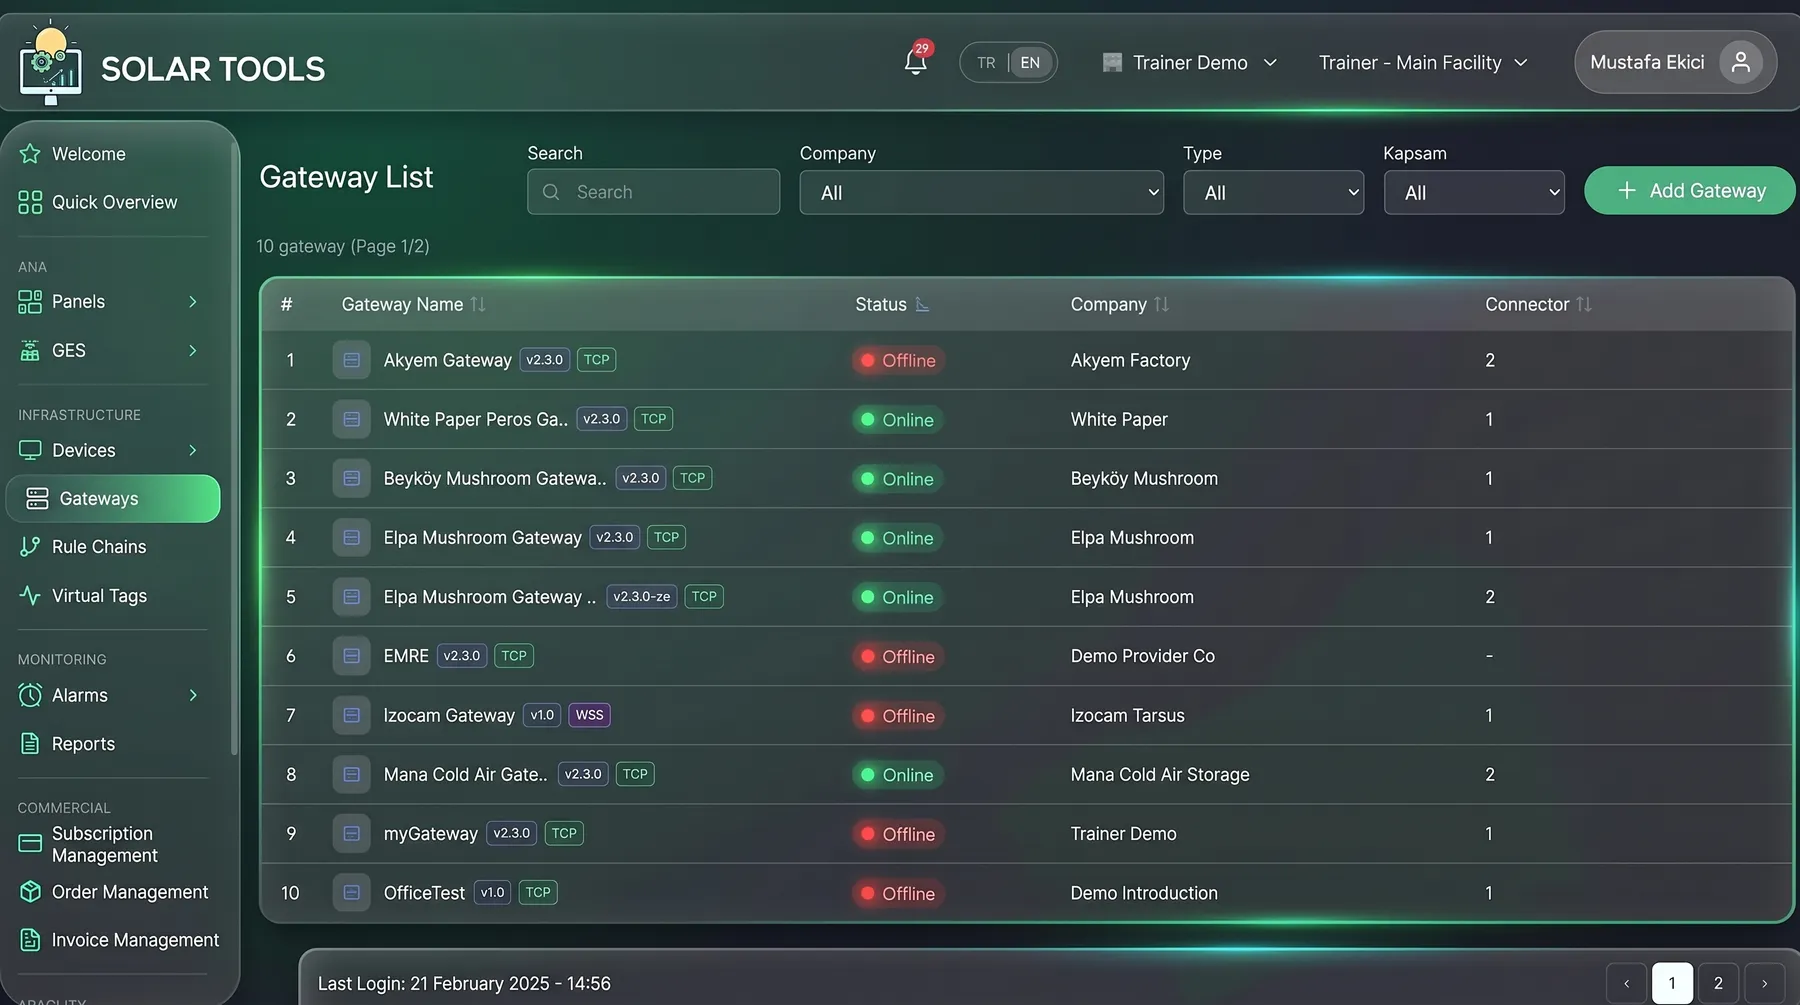Open the Type filter dropdown
Screen dimensions: 1800x1005
[x=1273, y=193]
